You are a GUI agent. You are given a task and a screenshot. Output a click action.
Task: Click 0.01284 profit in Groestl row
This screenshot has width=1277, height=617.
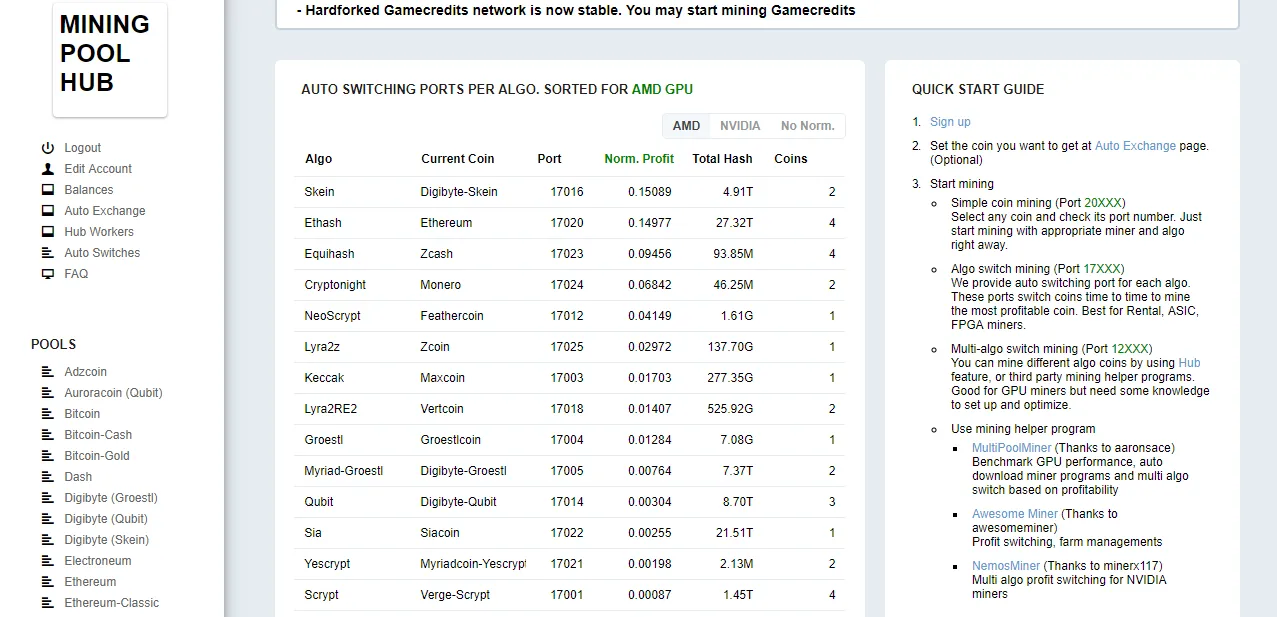point(650,440)
